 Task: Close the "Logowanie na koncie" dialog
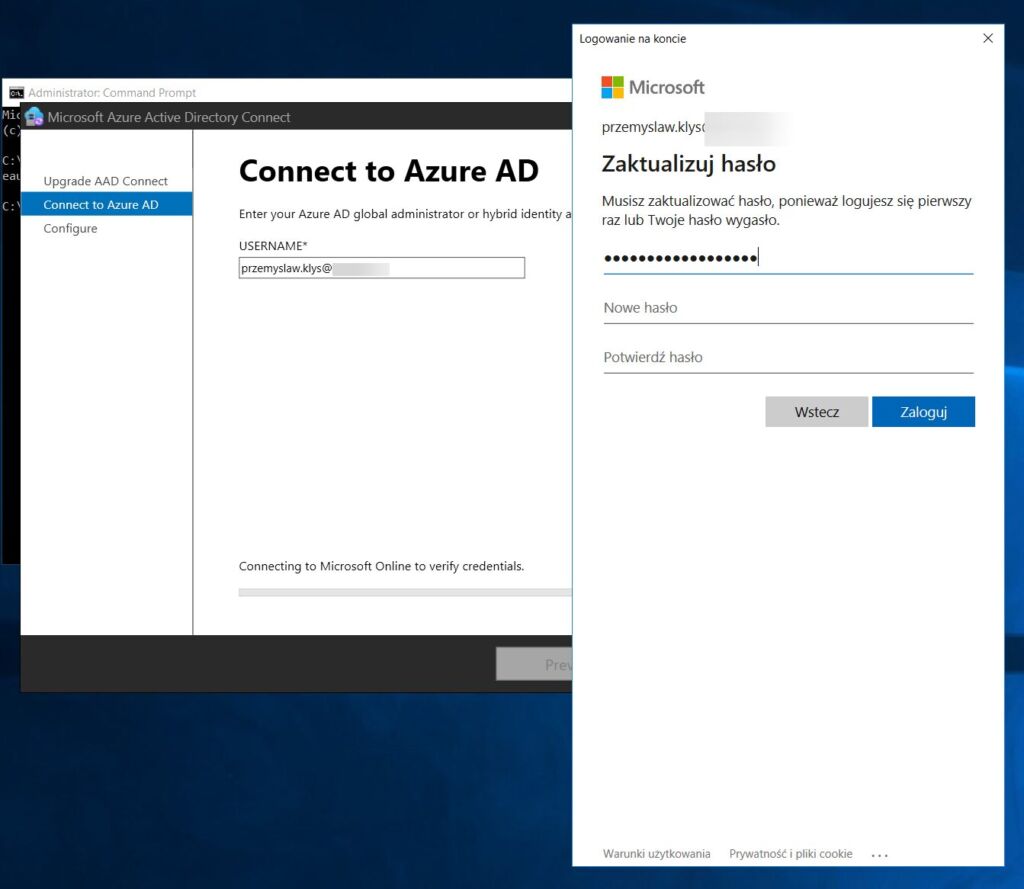(988, 37)
